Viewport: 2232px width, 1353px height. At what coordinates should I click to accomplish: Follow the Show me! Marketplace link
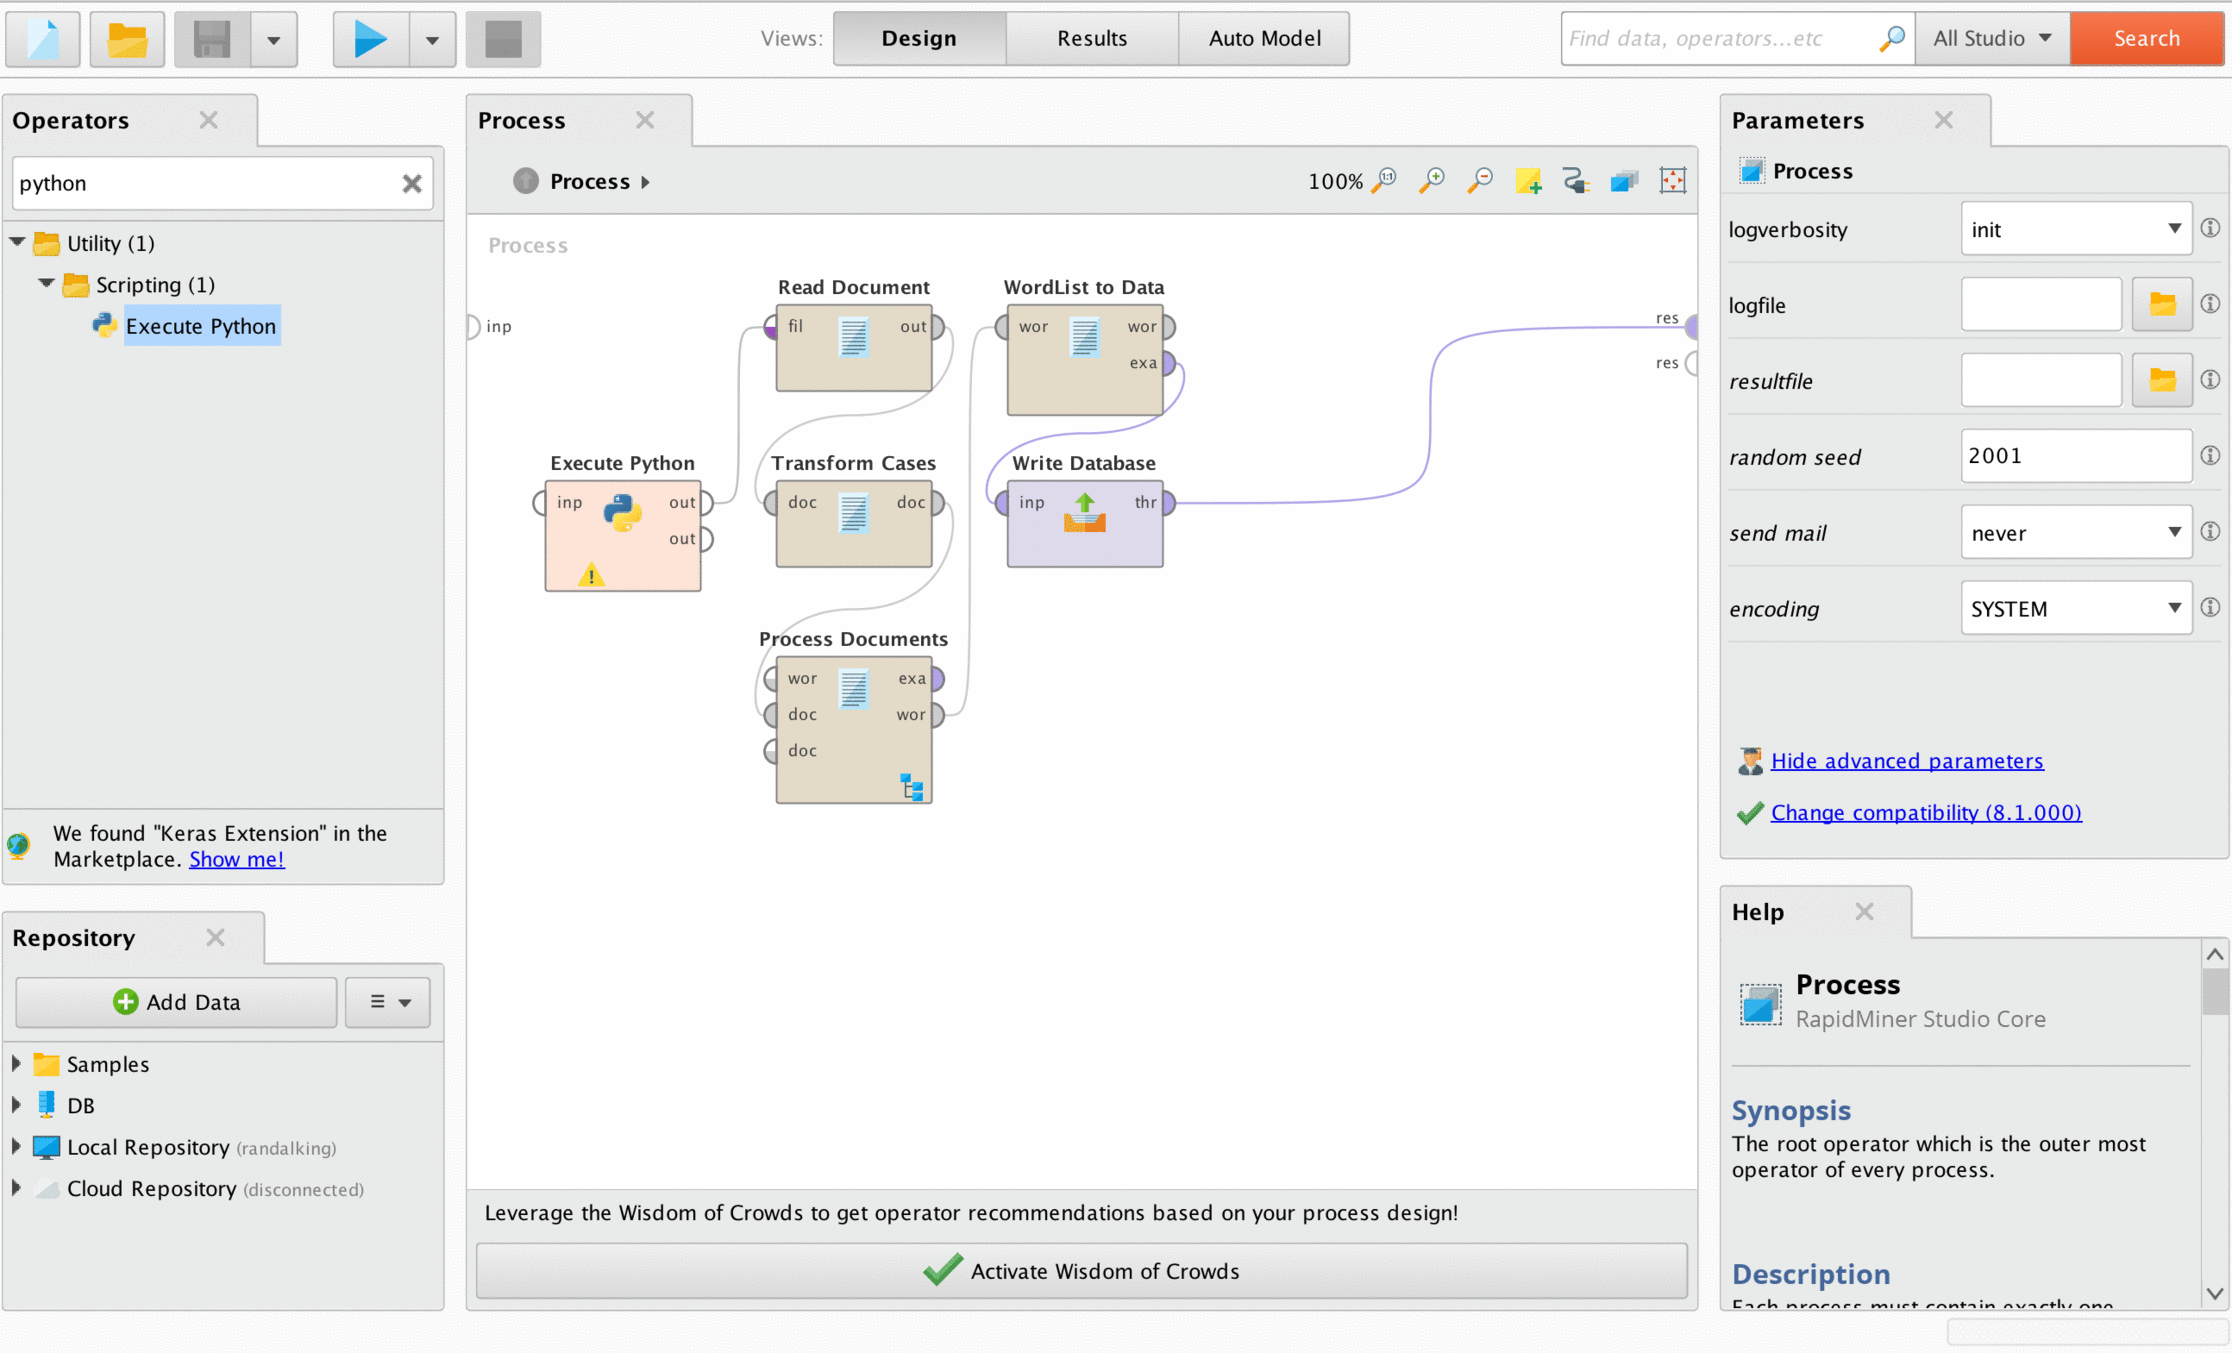click(237, 859)
